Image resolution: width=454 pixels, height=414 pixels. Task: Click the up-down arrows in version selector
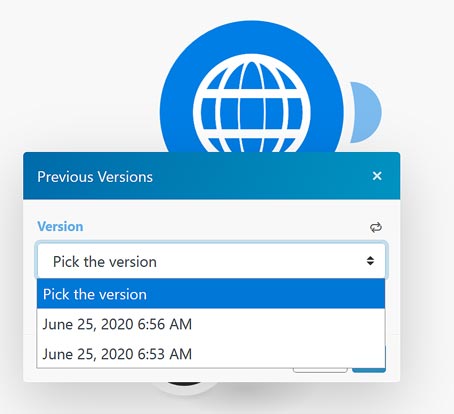pos(370,261)
